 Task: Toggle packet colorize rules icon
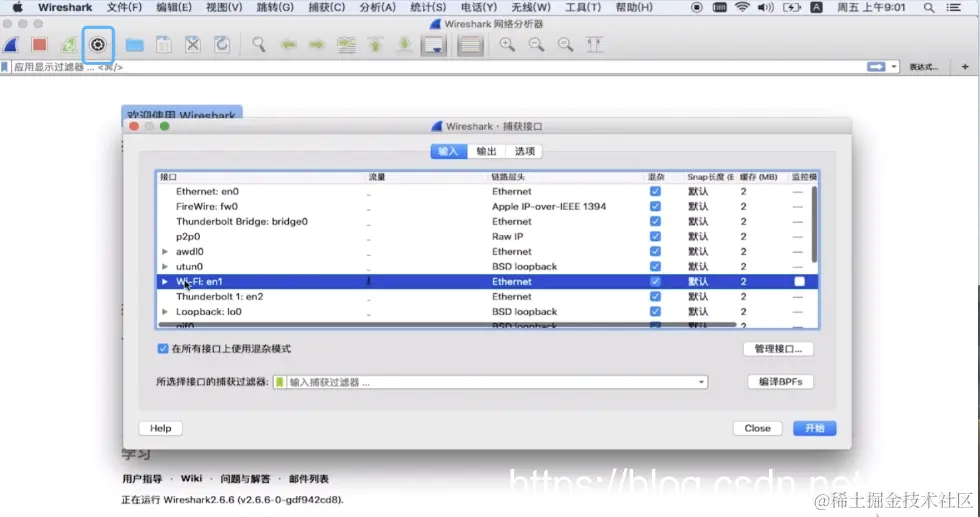click(470, 45)
